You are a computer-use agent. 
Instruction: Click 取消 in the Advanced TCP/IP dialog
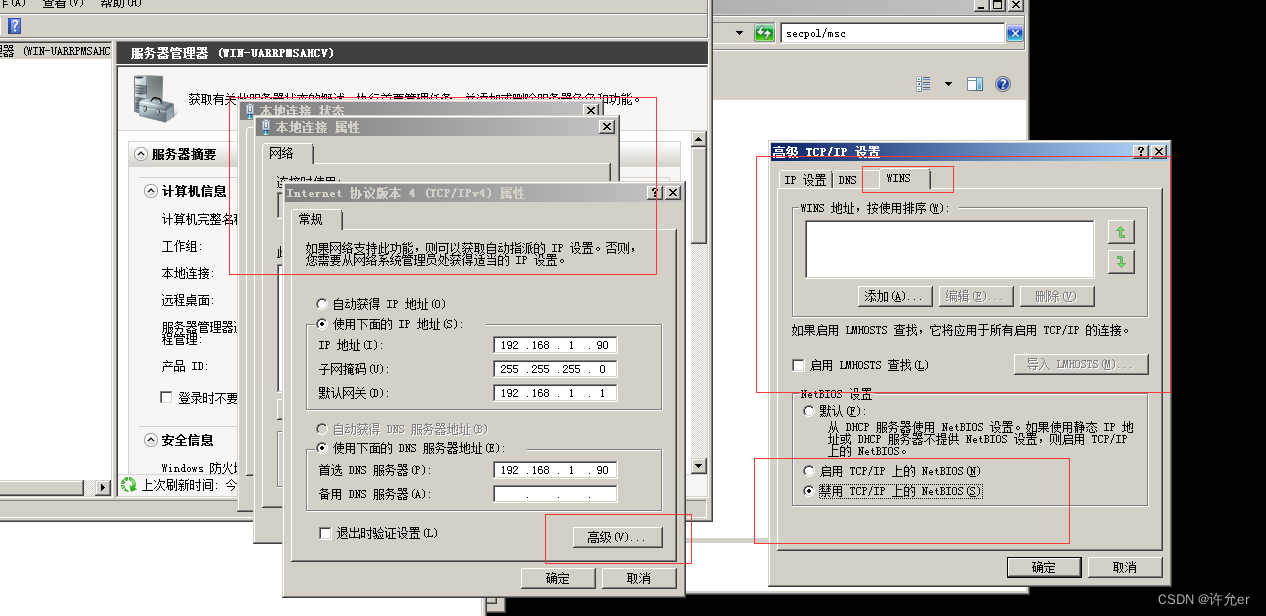click(x=1124, y=567)
